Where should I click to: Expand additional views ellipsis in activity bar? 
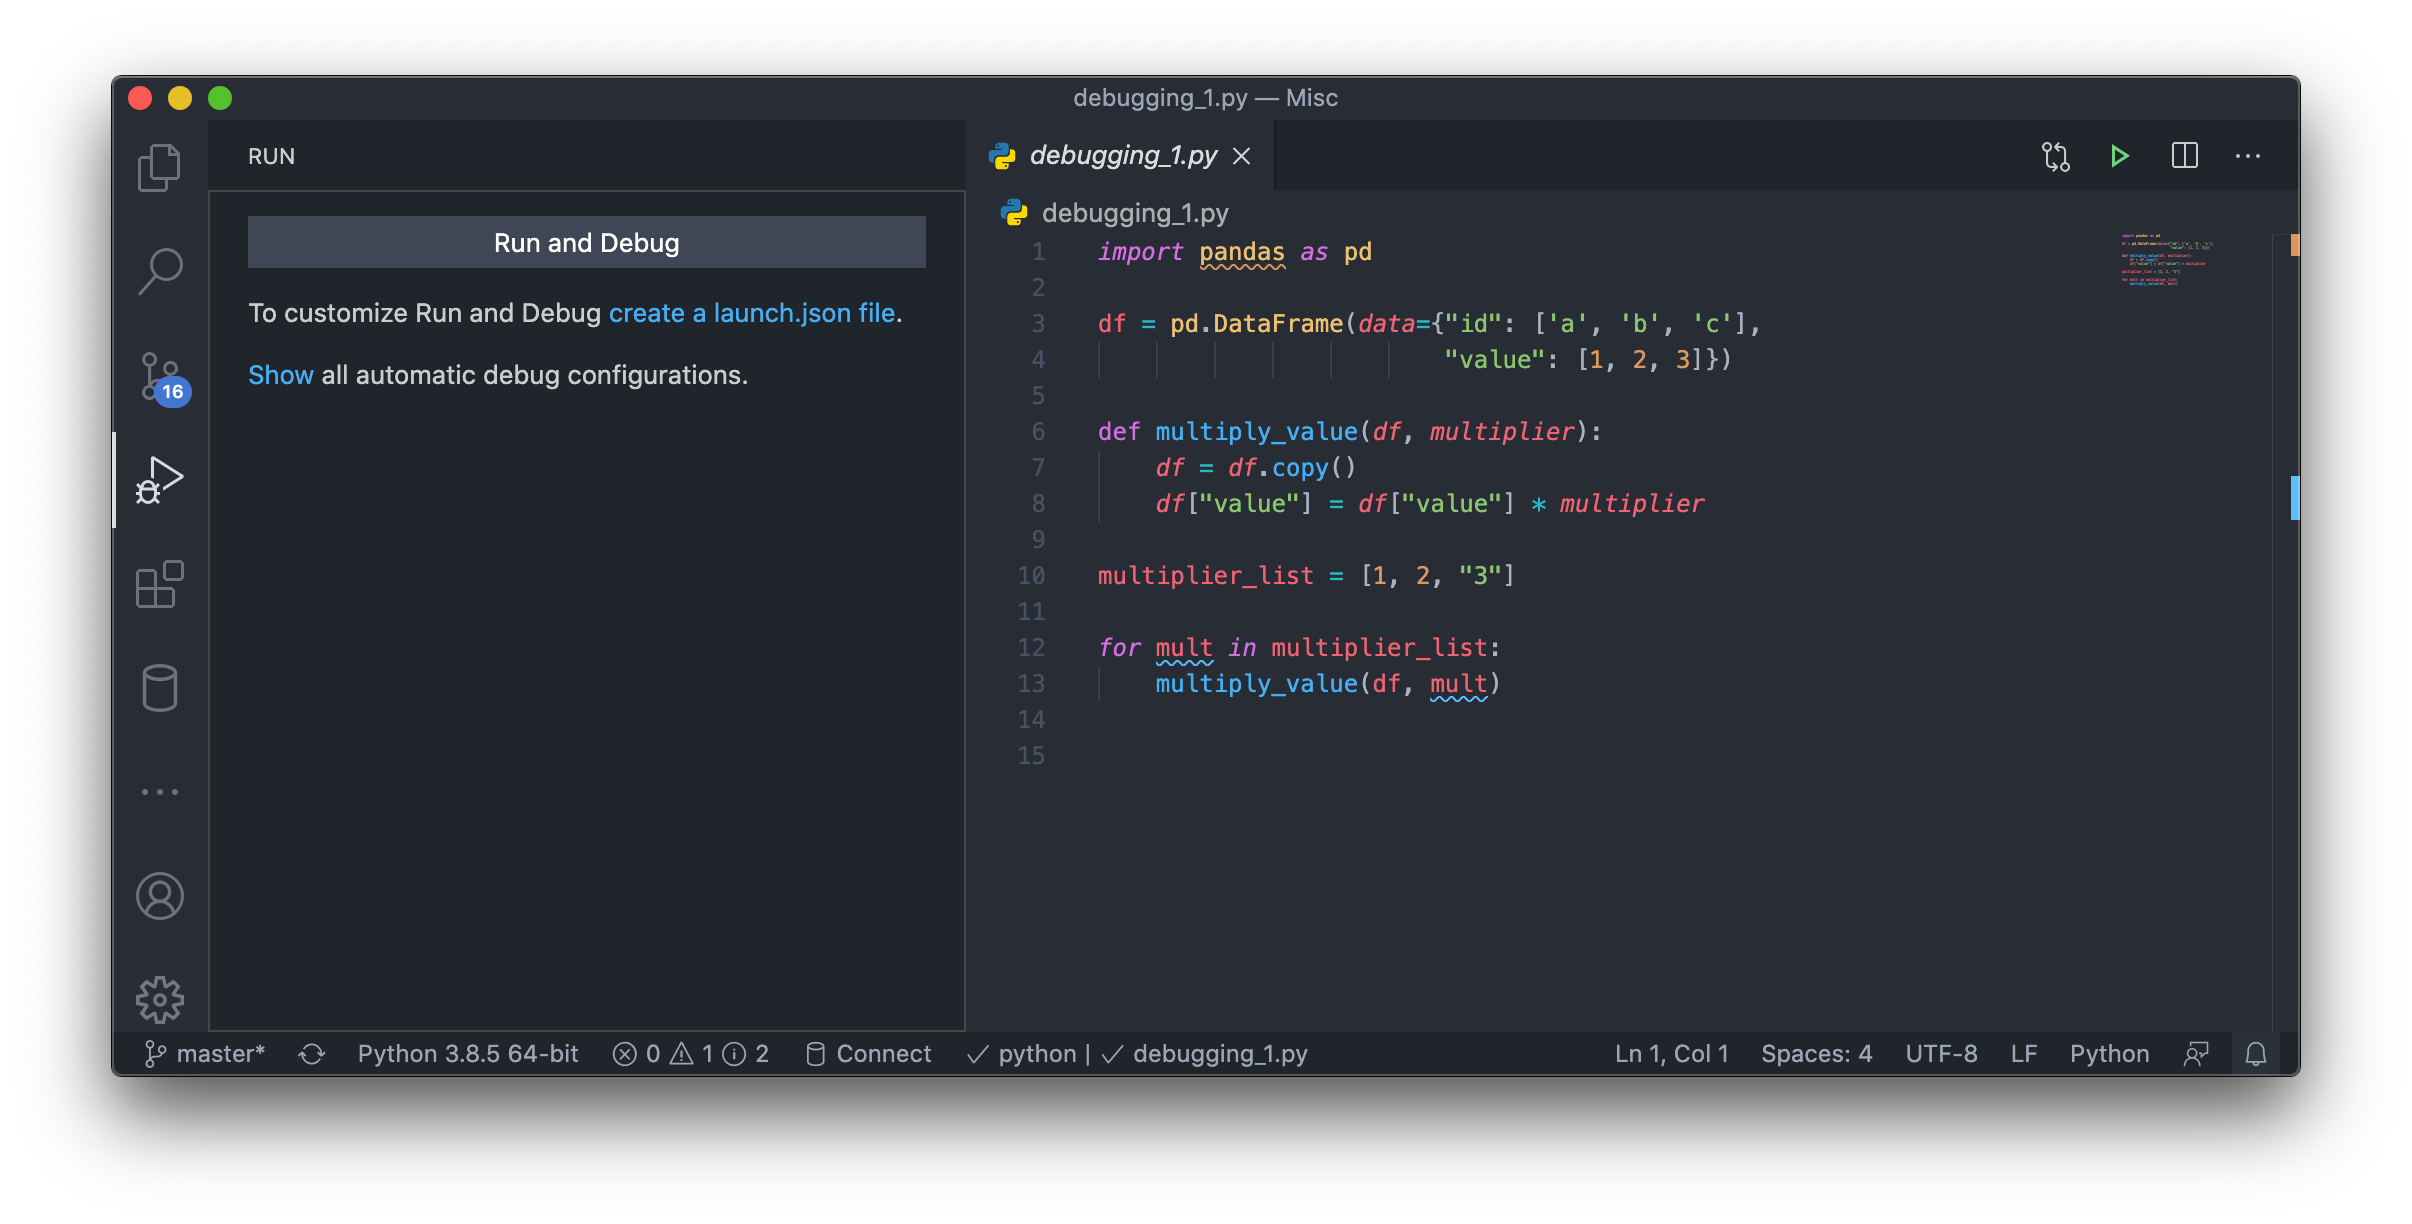click(159, 792)
